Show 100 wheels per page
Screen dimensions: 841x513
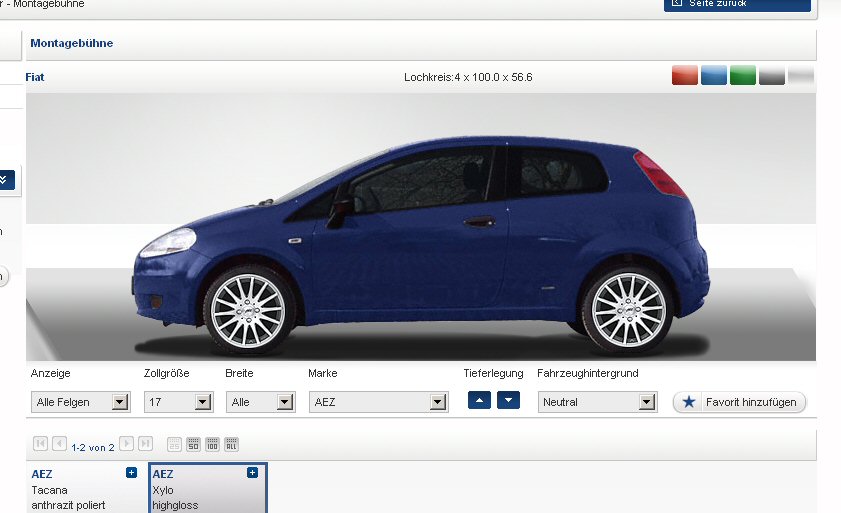[x=212, y=443]
